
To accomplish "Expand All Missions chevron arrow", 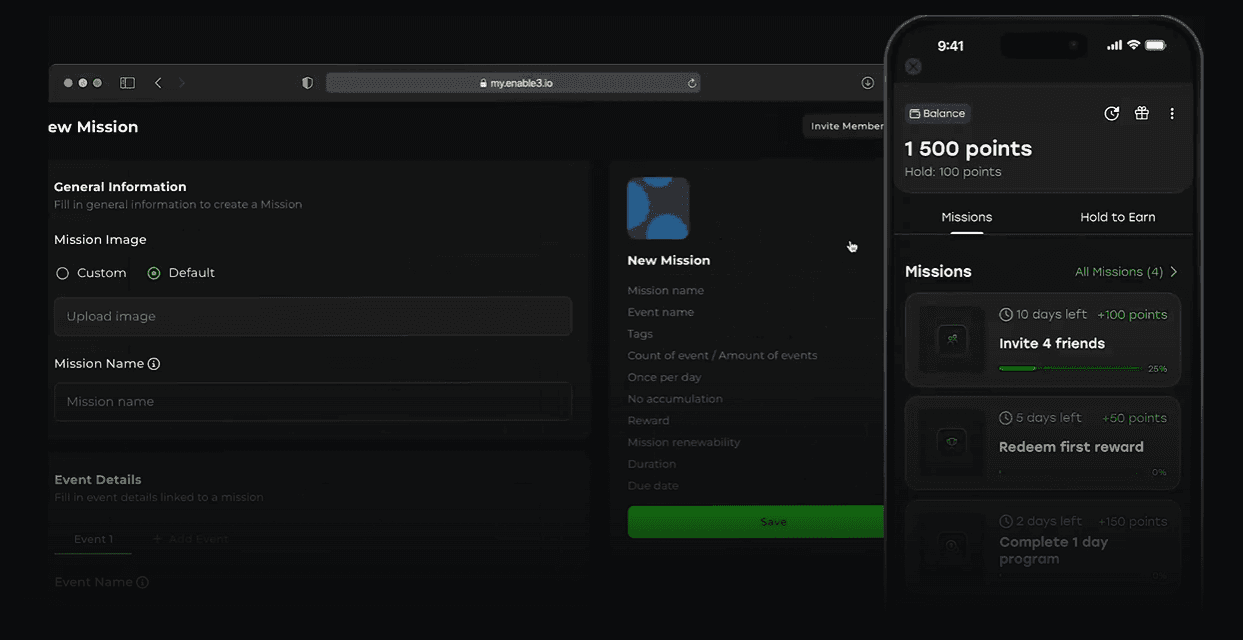I will point(1174,272).
